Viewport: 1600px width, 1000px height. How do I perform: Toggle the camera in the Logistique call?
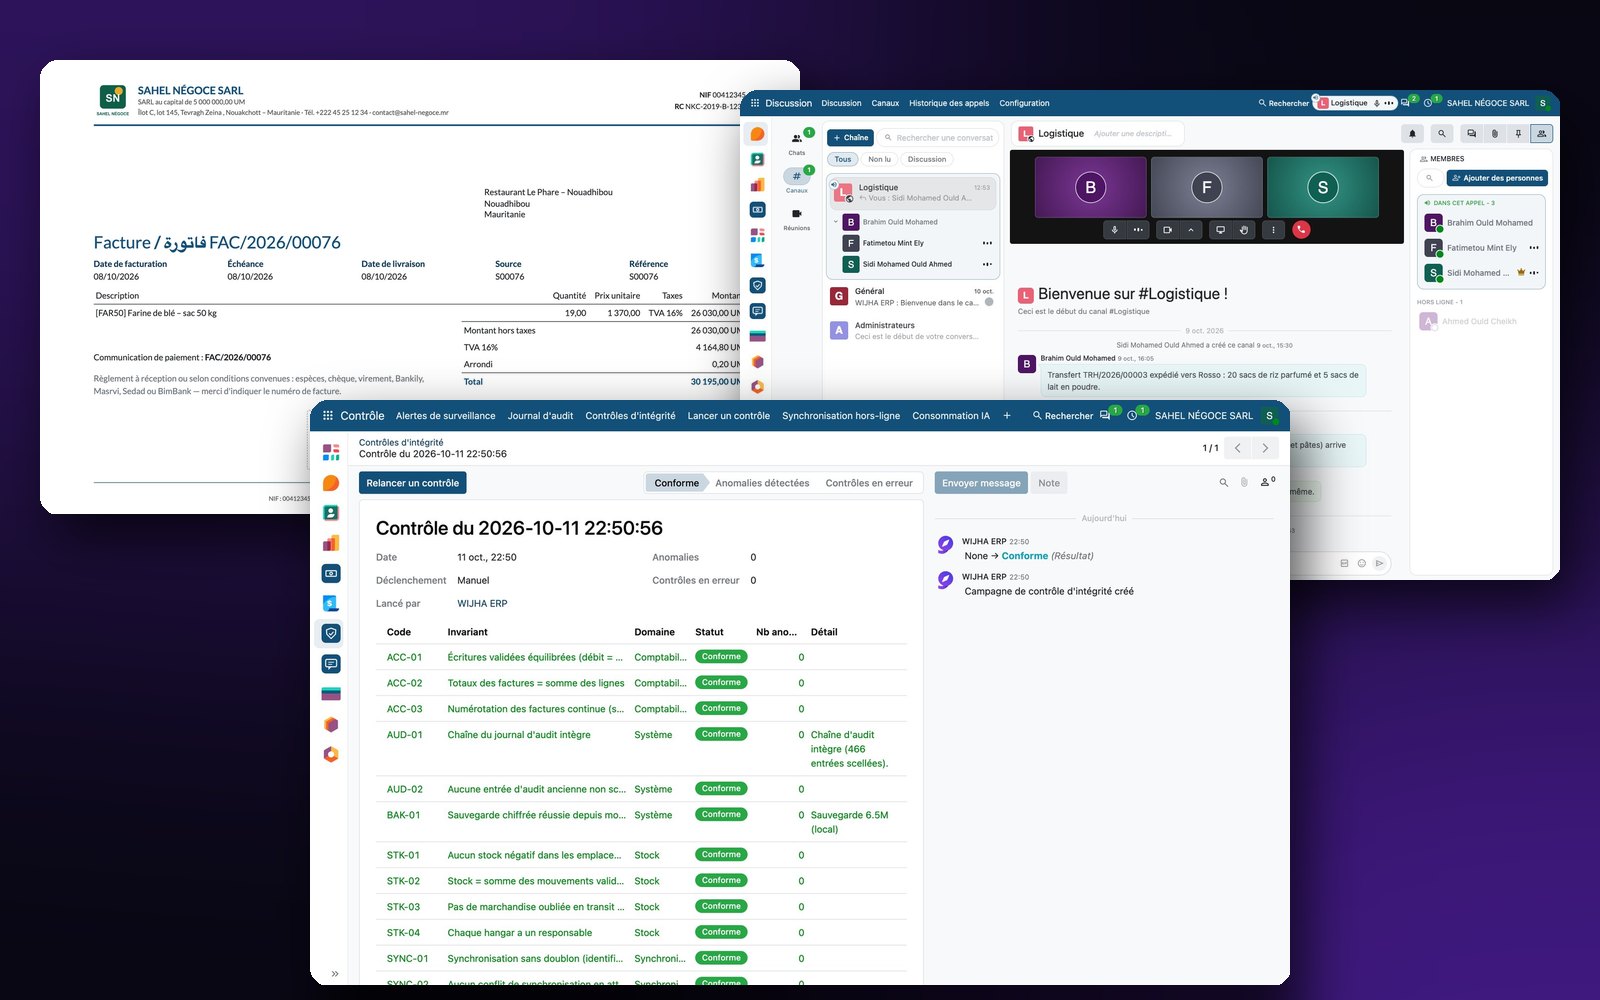click(x=1167, y=230)
